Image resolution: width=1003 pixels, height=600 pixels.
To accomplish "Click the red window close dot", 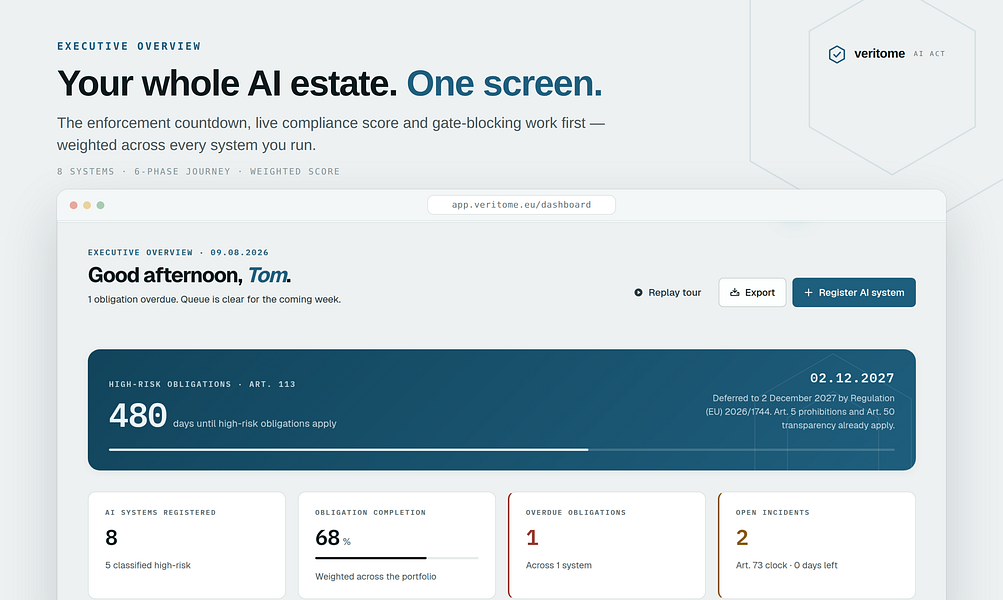I will (x=74, y=205).
